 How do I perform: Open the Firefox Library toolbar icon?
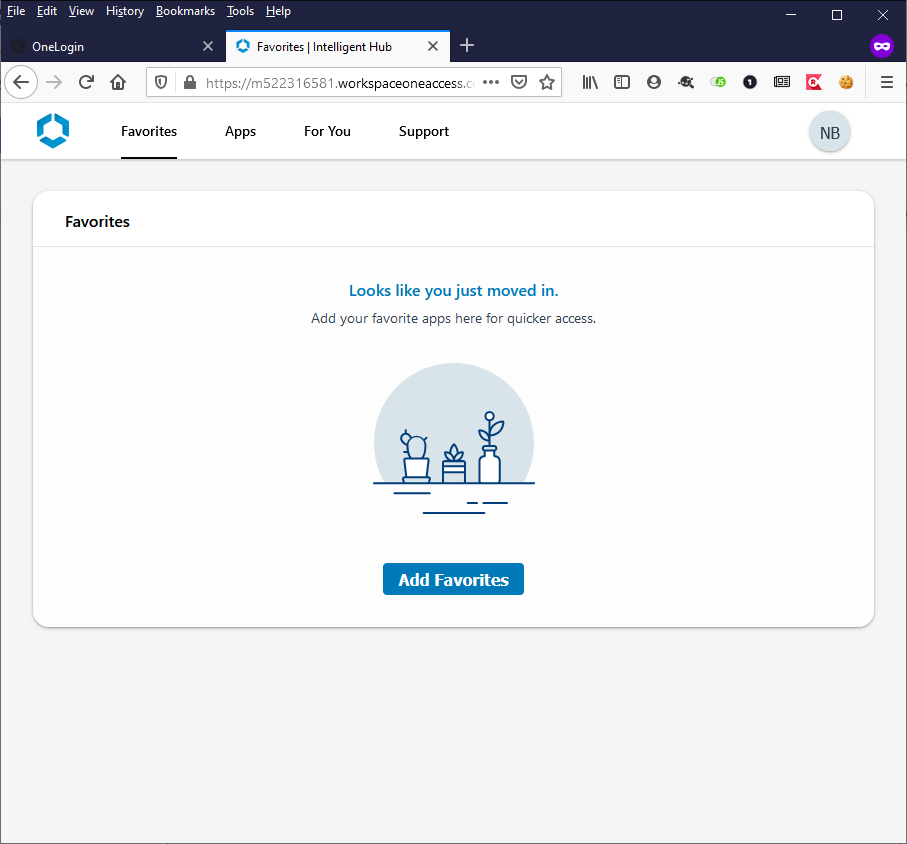point(590,82)
